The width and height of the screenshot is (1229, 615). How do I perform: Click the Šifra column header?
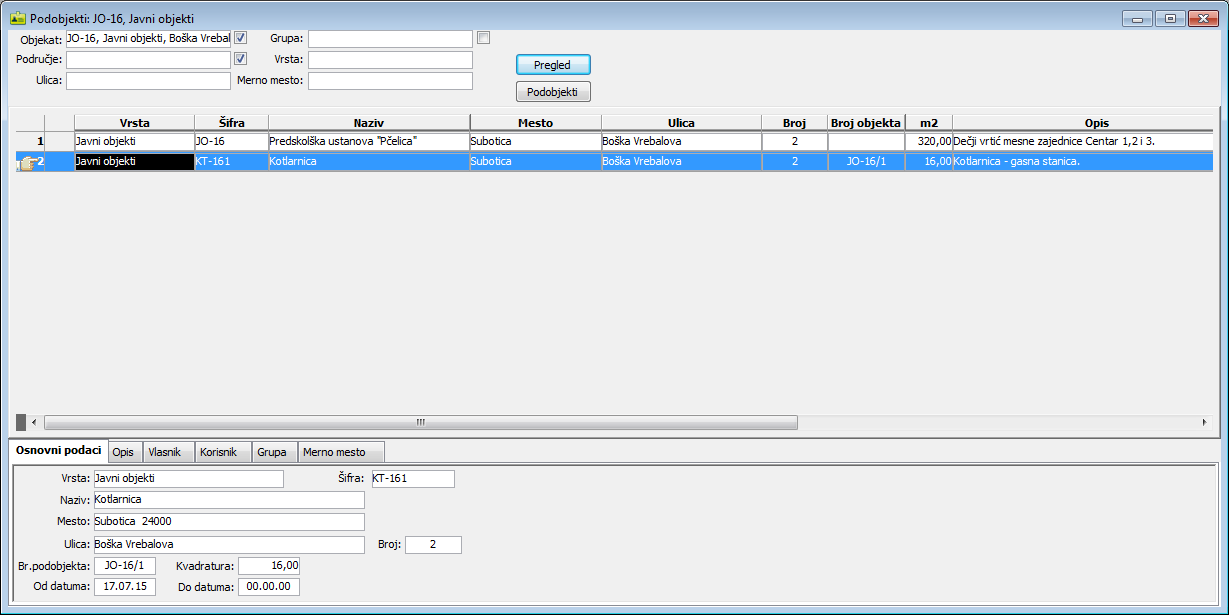[231, 122]
